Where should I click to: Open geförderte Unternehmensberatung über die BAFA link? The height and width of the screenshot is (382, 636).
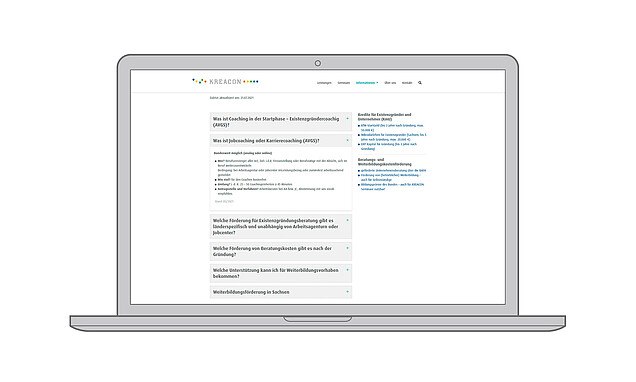393,171
